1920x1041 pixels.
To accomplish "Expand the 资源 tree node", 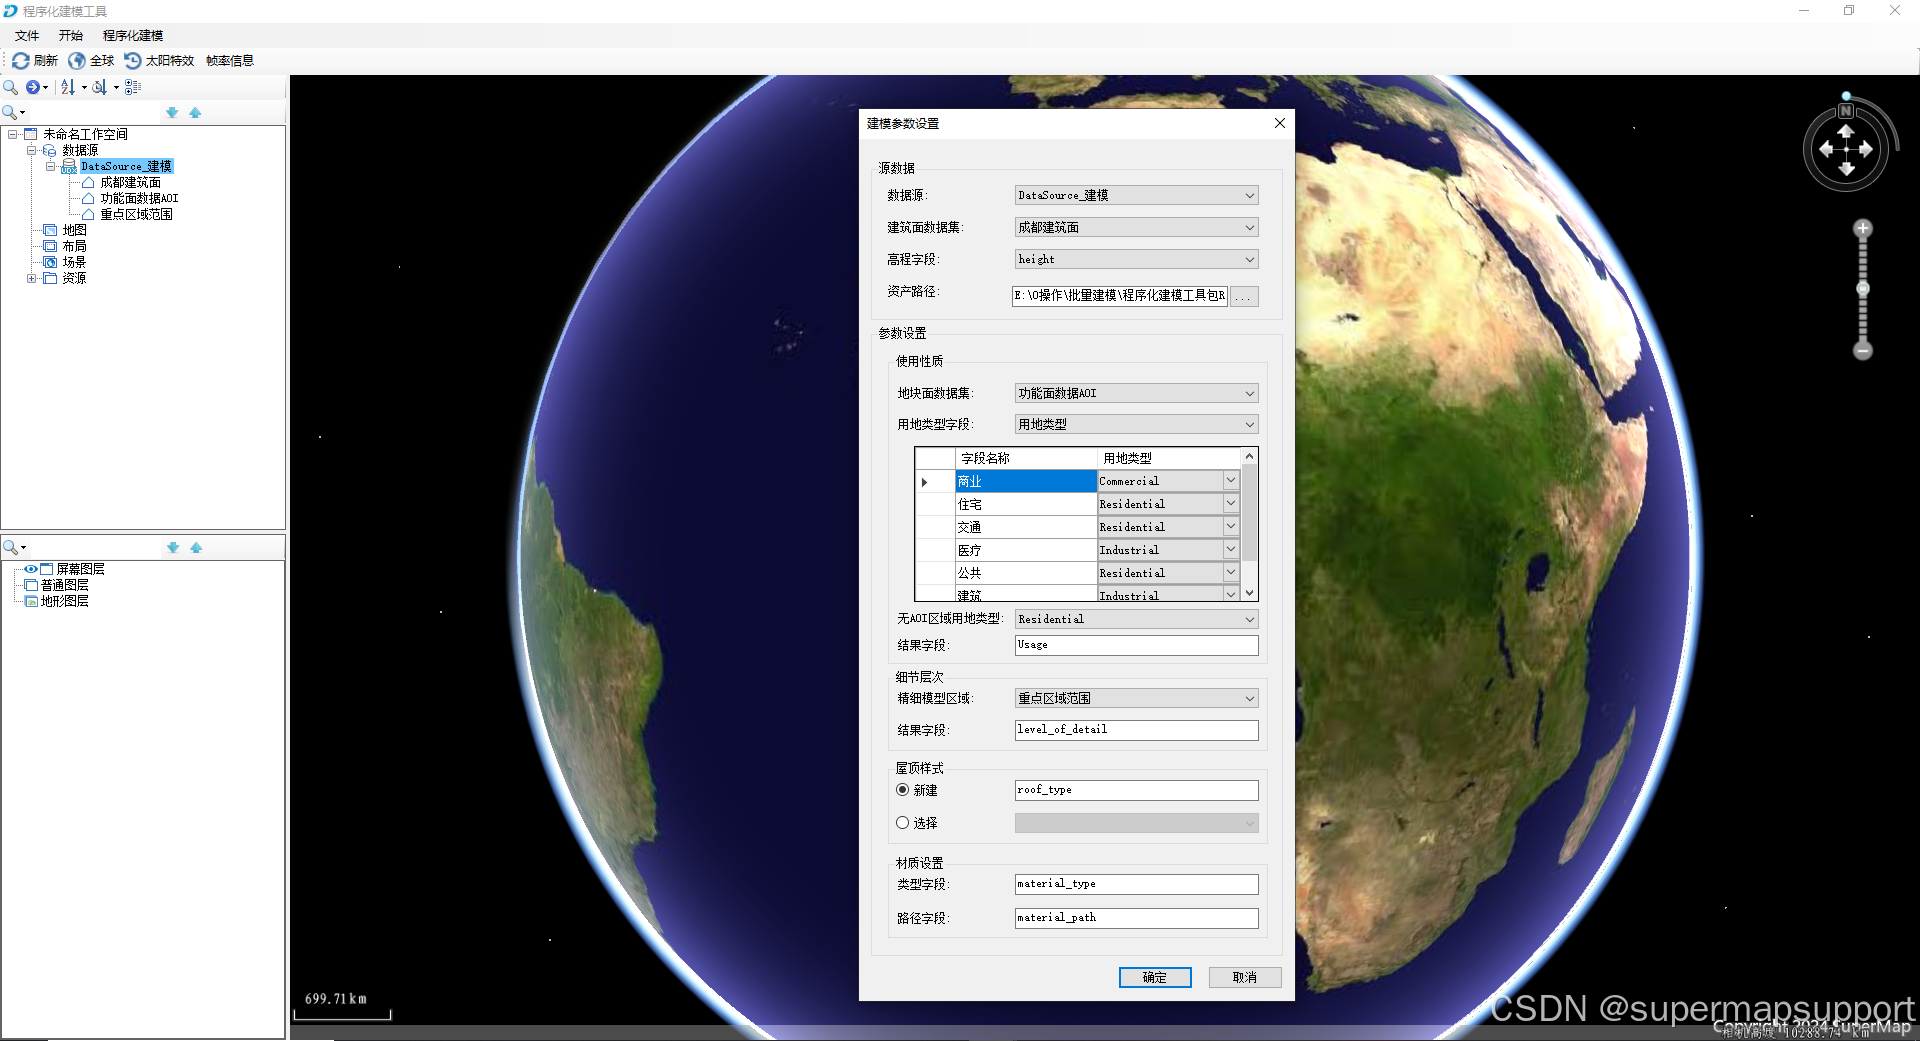I will [x=31, y=278].
